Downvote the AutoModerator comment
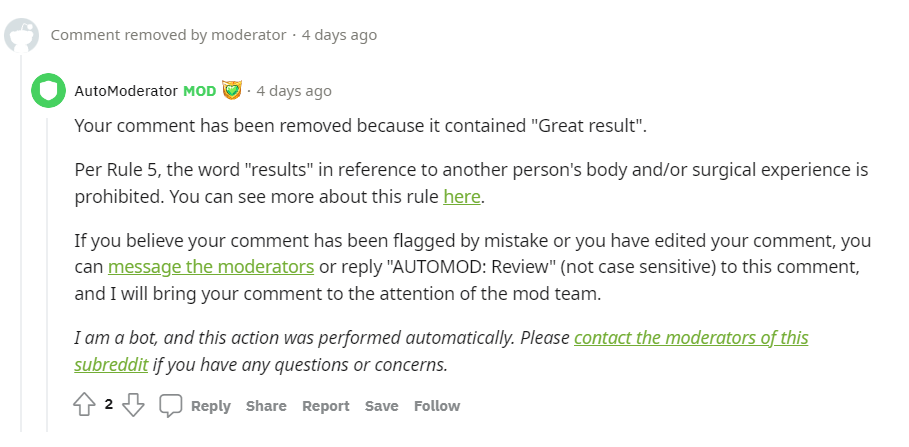Screen dimensions: 909x447 pyautogui.click(x=134, y=405)
